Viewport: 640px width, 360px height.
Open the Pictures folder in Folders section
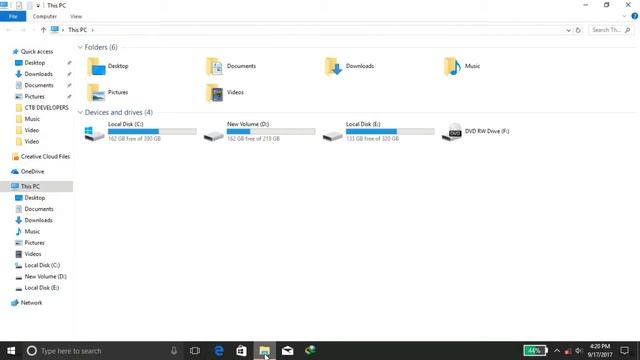tap(96, 93)
